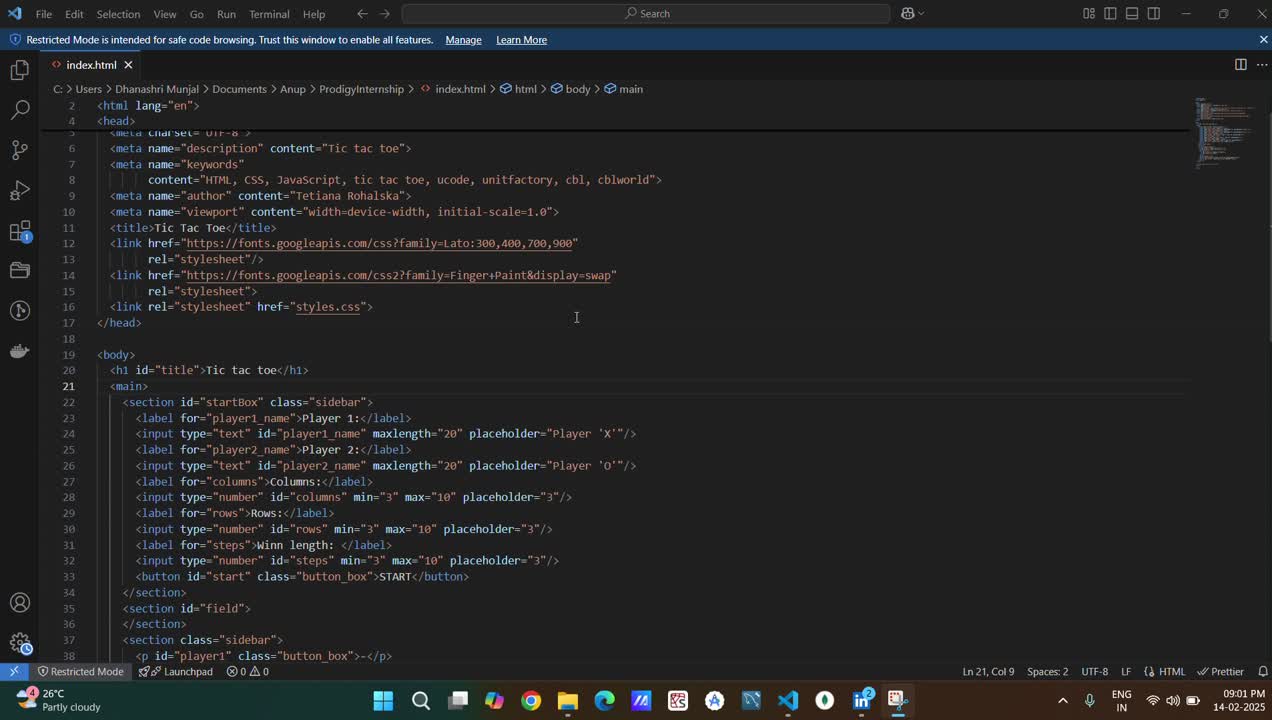Click Prettier in the status bar
The image size is (1272, 720).
(1220, 672)
